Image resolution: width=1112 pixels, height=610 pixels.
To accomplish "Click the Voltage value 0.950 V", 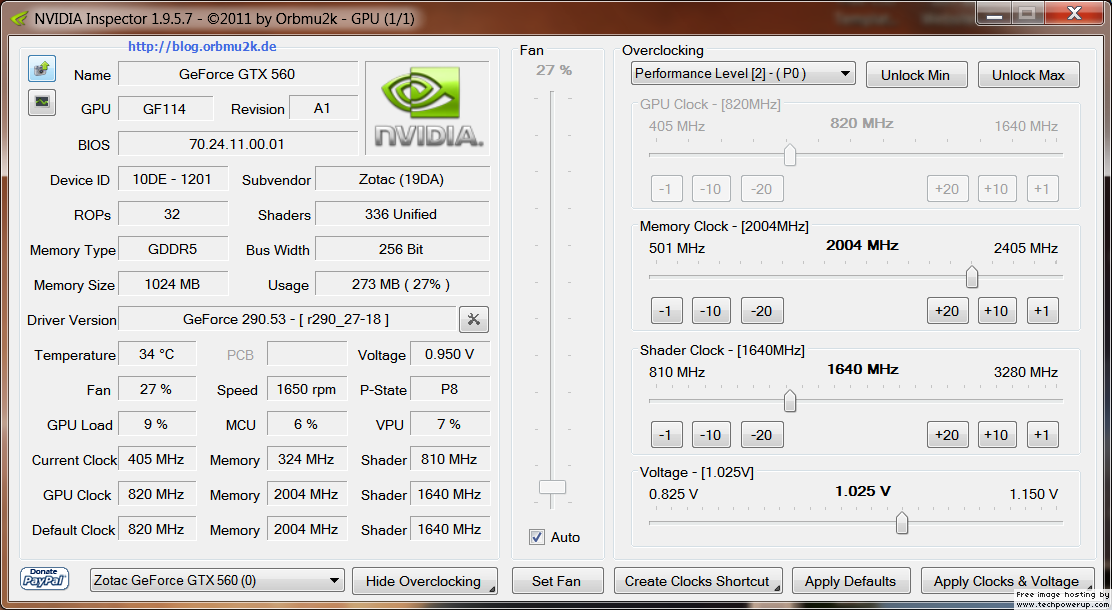I will pyautogui.click(x=450, y=354).
